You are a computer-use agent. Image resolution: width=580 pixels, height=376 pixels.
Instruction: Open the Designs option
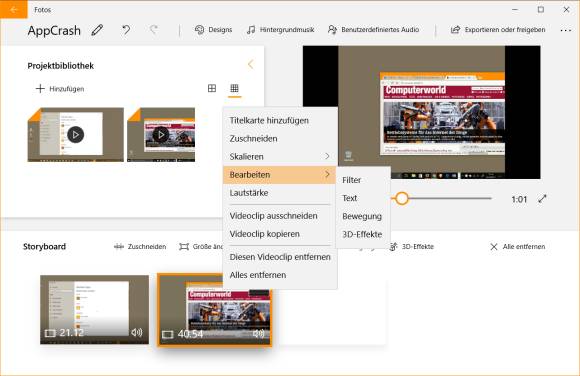pos(213,30)
